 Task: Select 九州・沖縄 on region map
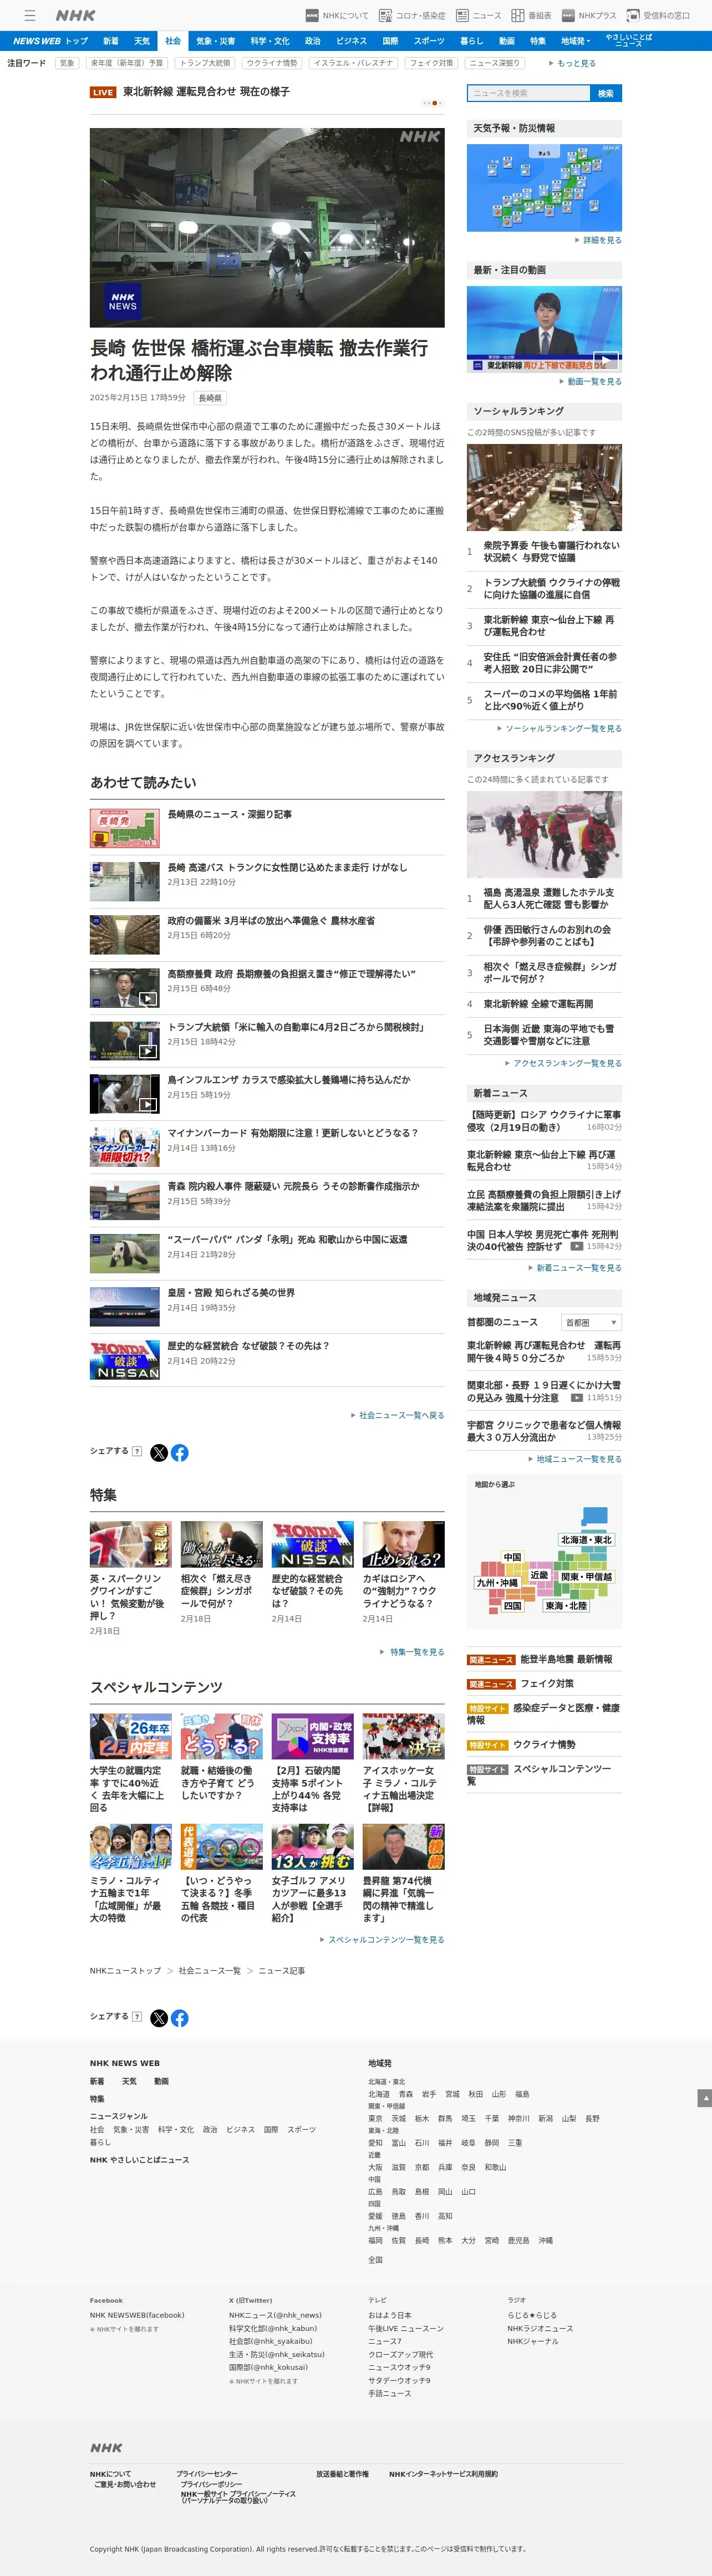coord(497,1583)
